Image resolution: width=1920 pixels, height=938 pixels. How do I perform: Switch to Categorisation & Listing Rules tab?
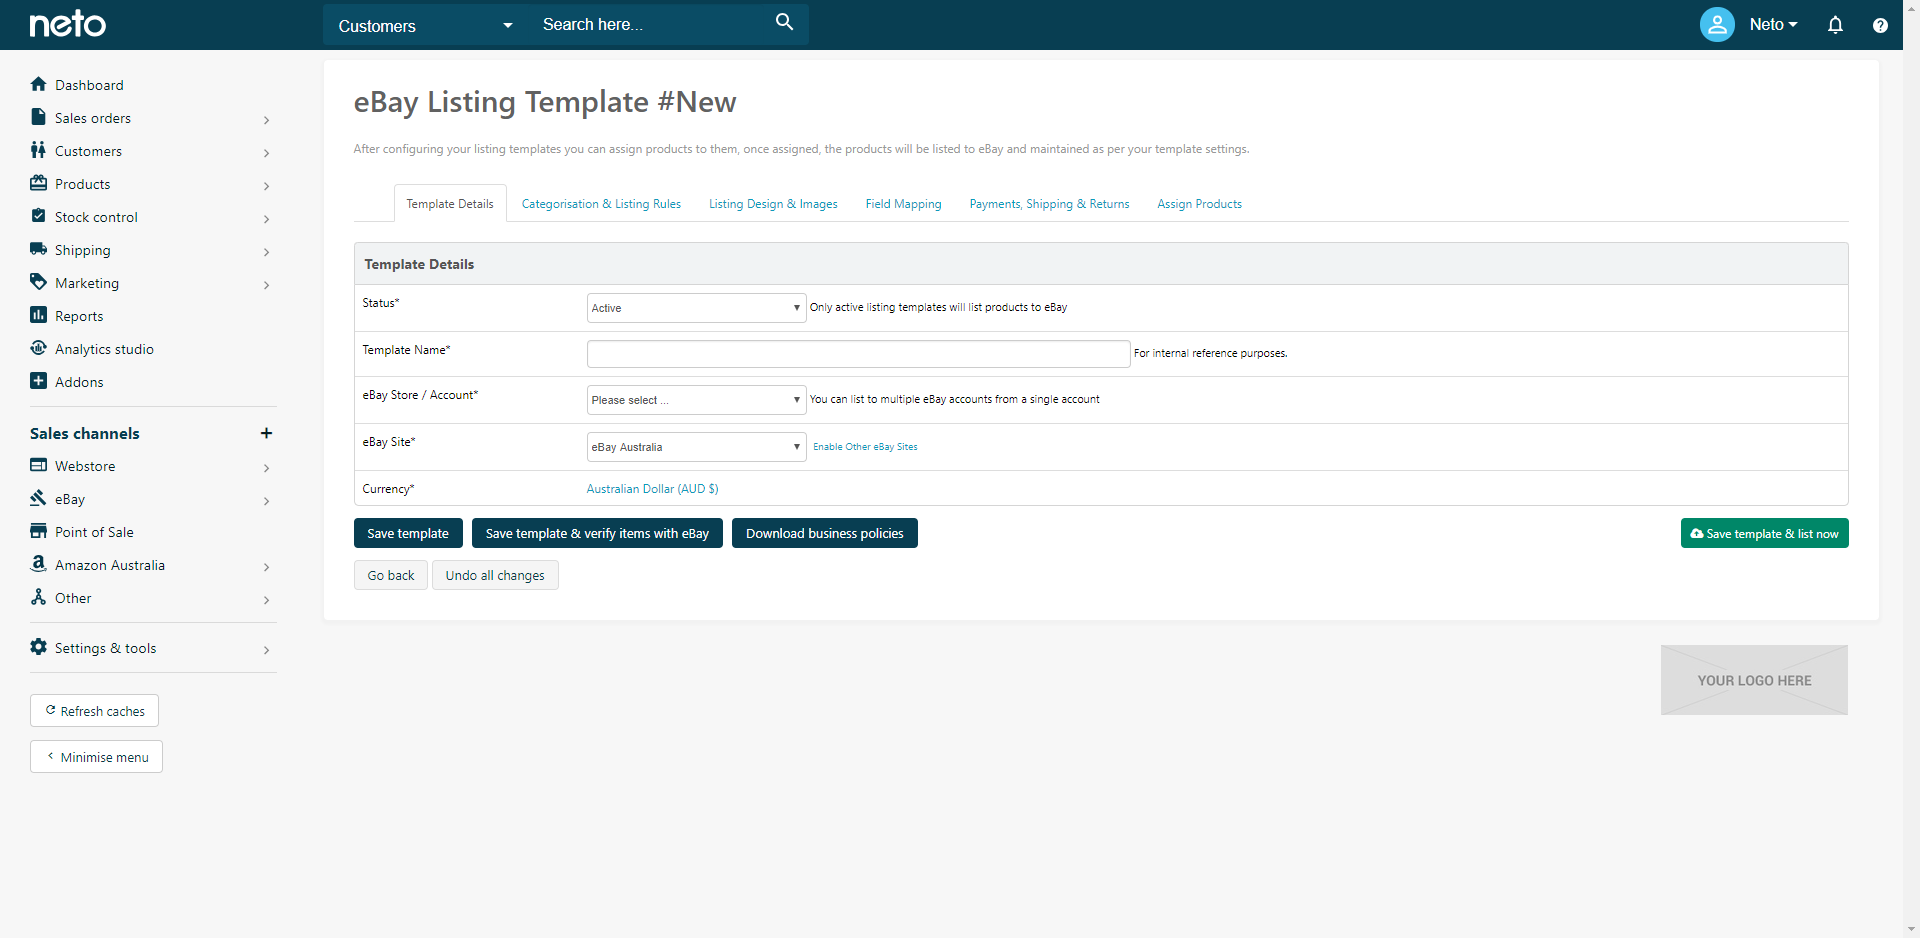click(x=601, y=204)
